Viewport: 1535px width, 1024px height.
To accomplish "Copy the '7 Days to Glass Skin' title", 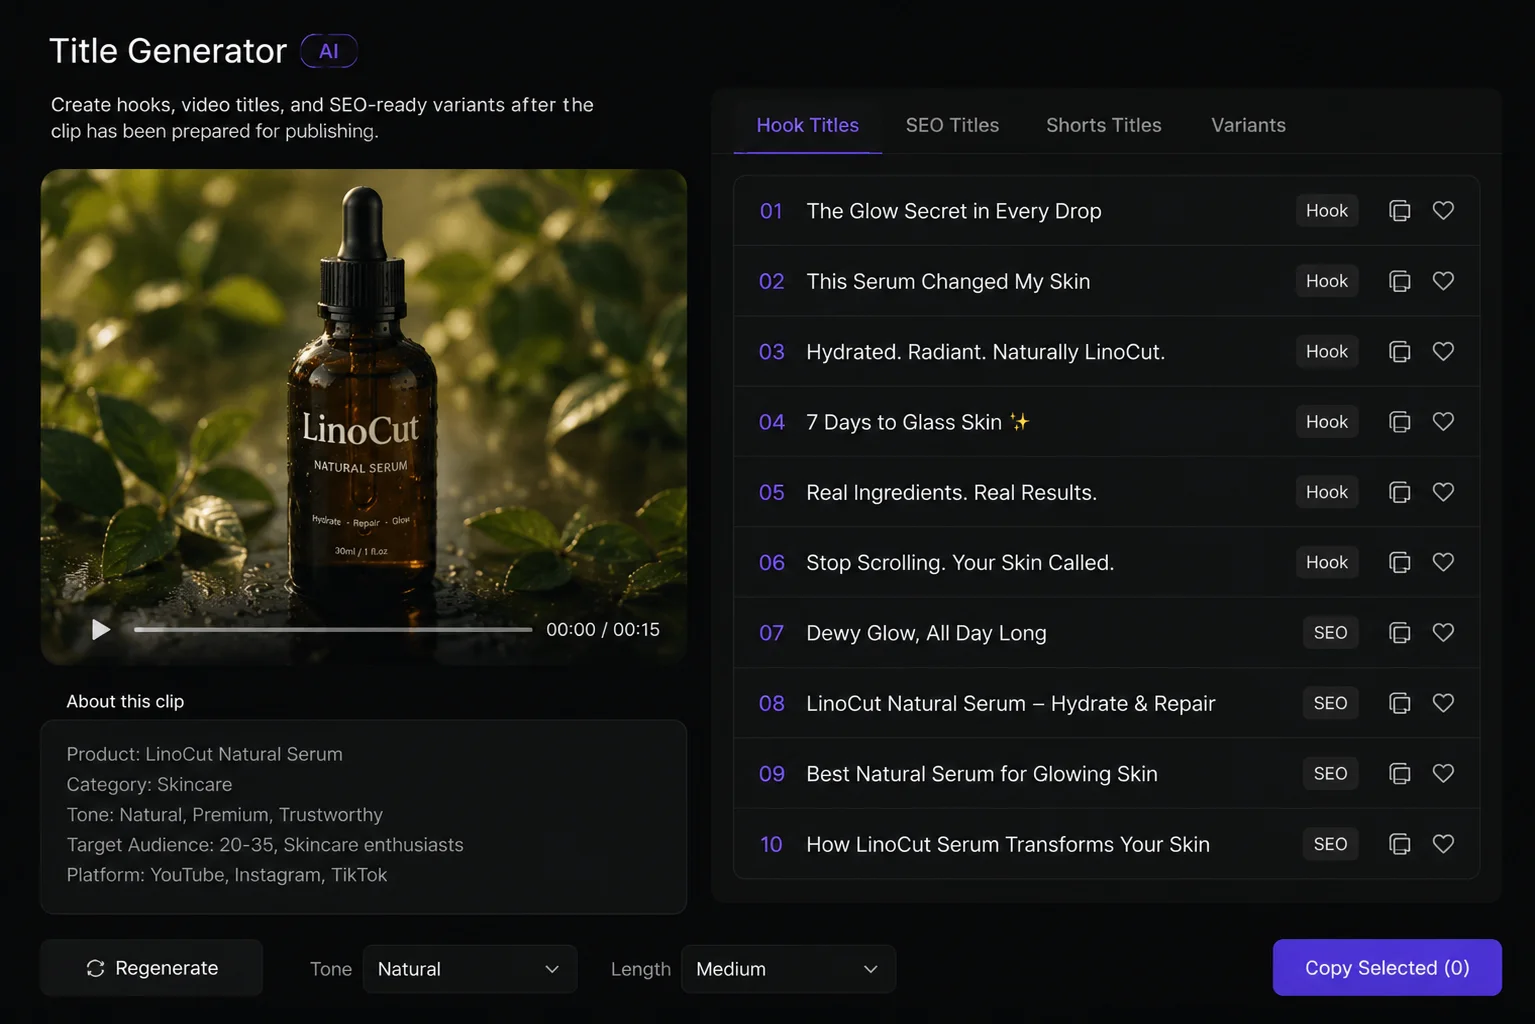I will coord(1400,422).
